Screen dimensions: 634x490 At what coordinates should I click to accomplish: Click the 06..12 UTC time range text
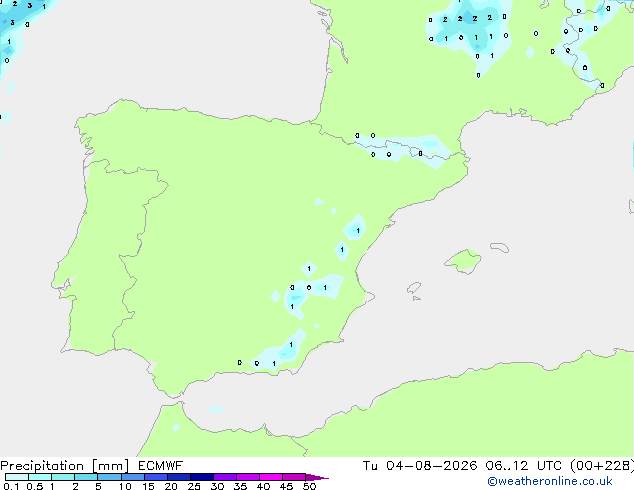point(524,466)
